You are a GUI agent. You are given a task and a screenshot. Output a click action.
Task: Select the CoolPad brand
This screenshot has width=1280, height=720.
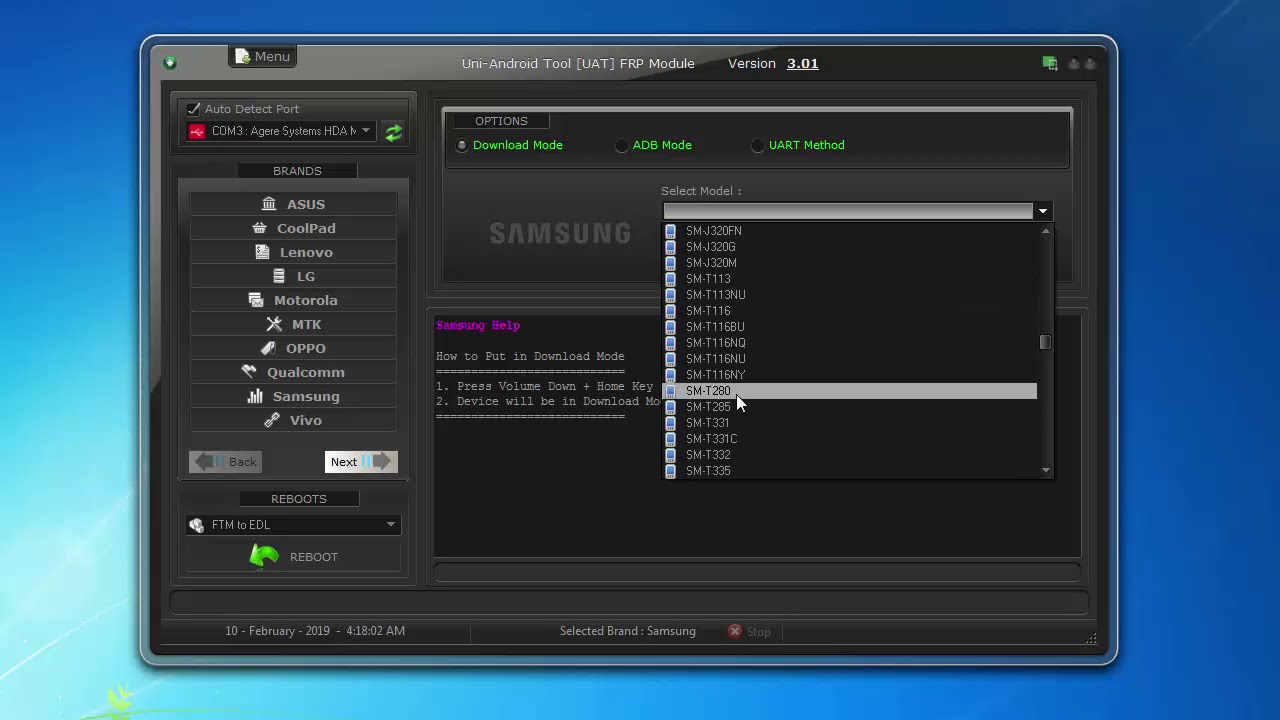(293, 228)
